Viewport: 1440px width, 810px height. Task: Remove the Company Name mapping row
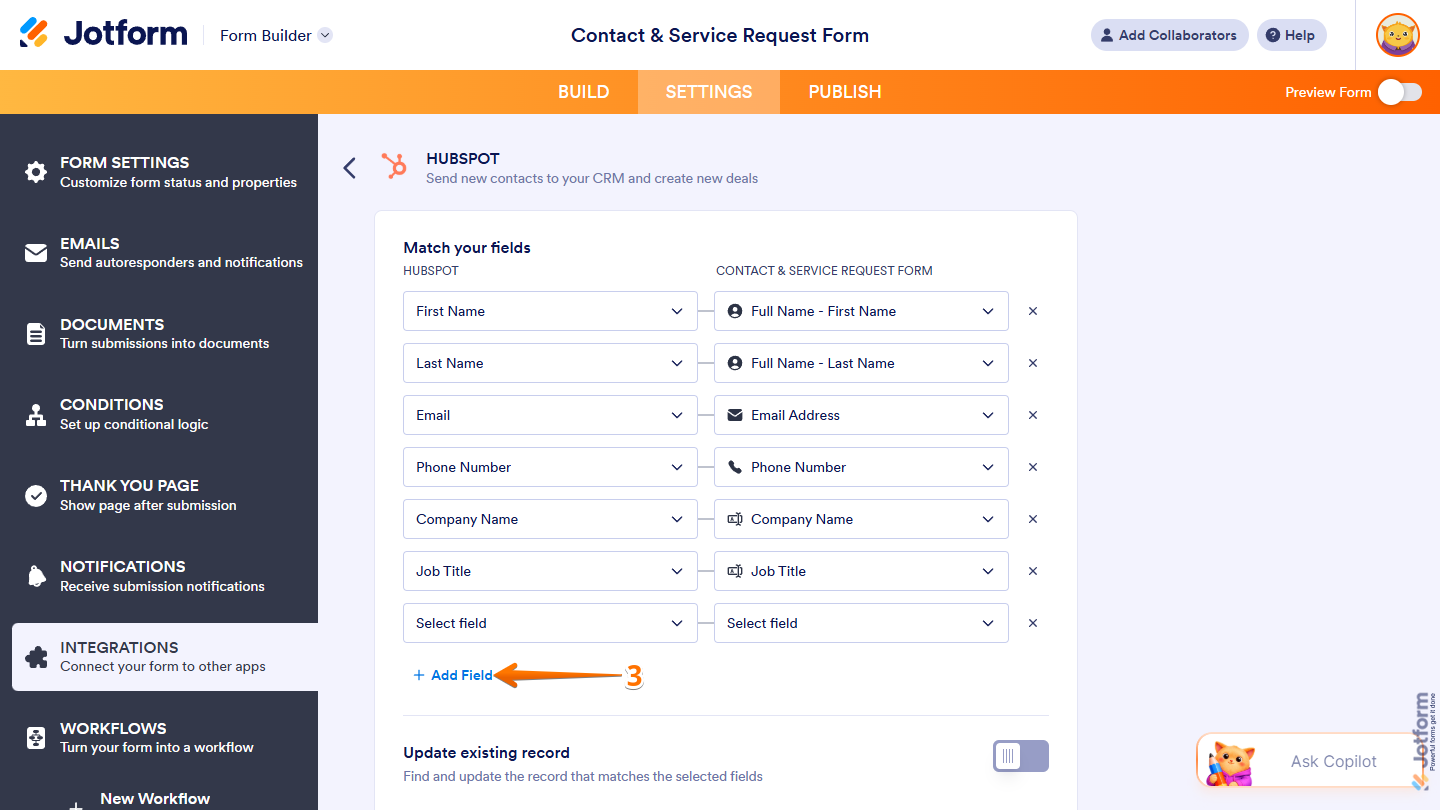(1033, 519)
